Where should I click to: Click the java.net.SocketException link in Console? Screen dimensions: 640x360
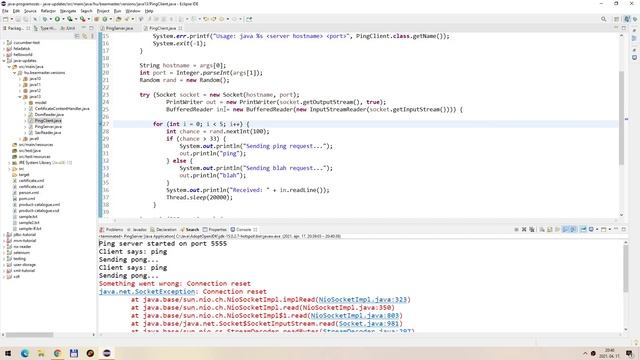coord(147,291)
